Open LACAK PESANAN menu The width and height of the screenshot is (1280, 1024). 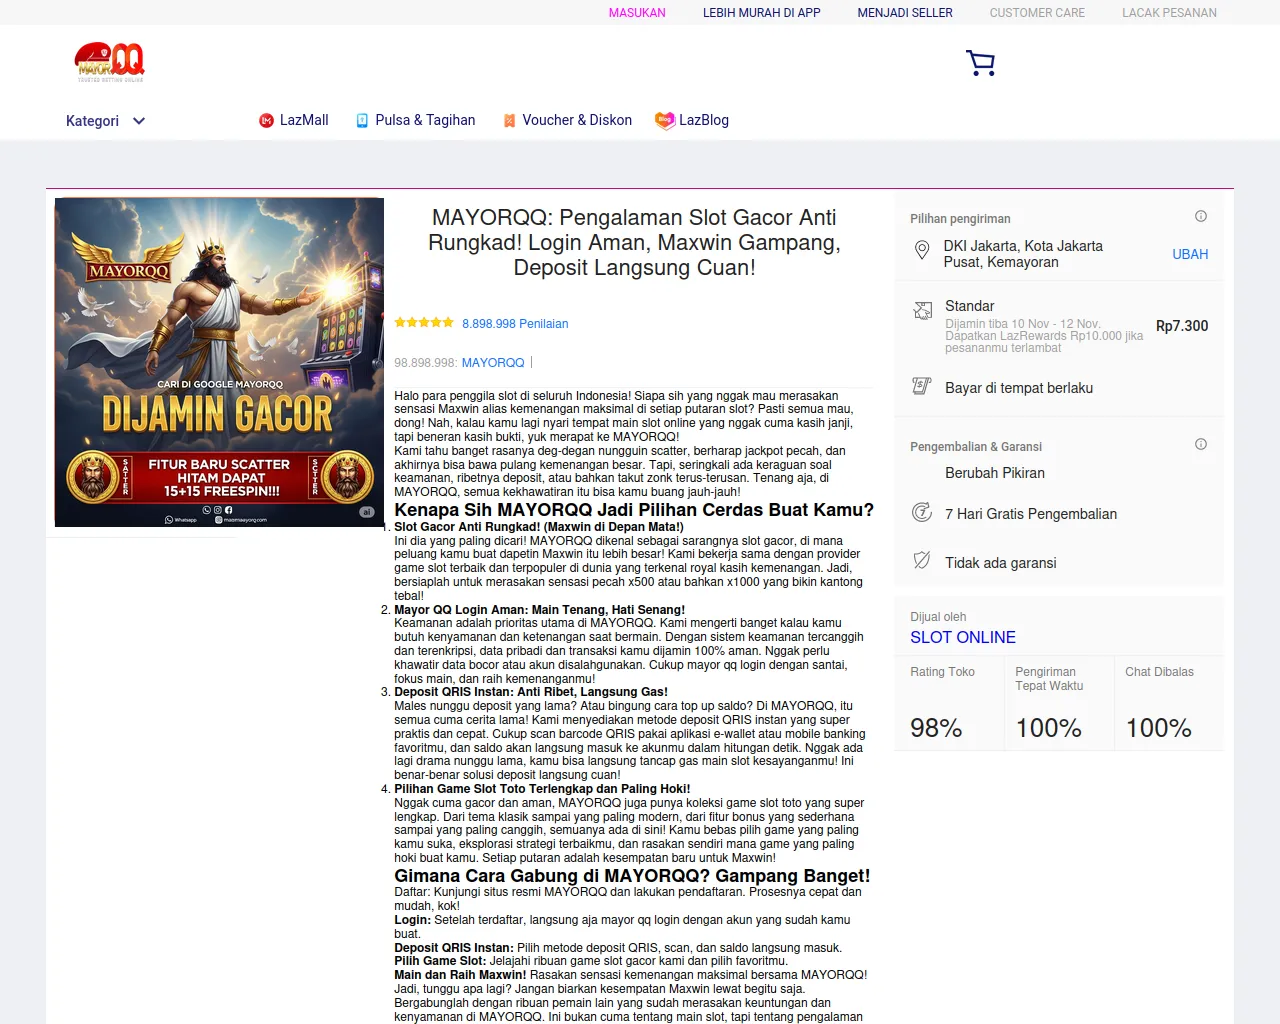tap(1169, 13)
